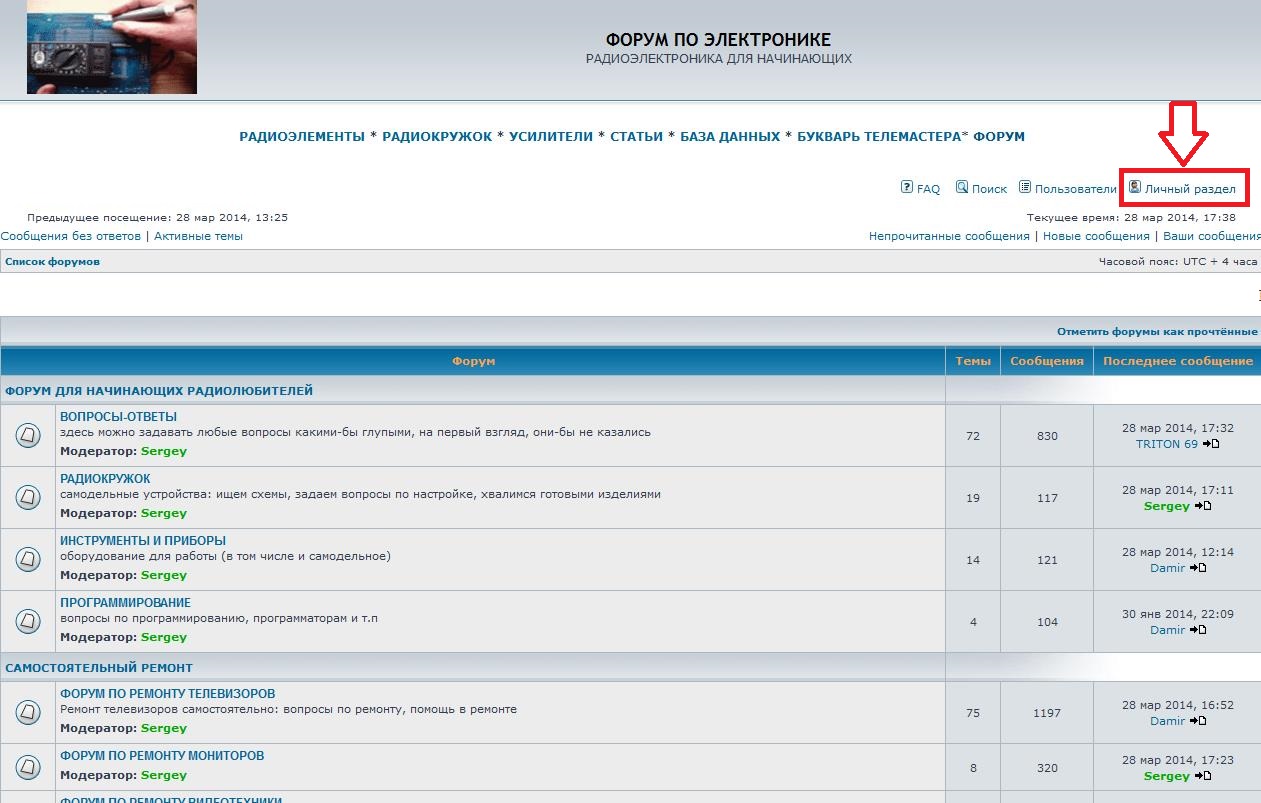Screen dimensions: 1261x803
Task: Open УСИЛИТЕЛИ navigation item
Action: point(551,137)
